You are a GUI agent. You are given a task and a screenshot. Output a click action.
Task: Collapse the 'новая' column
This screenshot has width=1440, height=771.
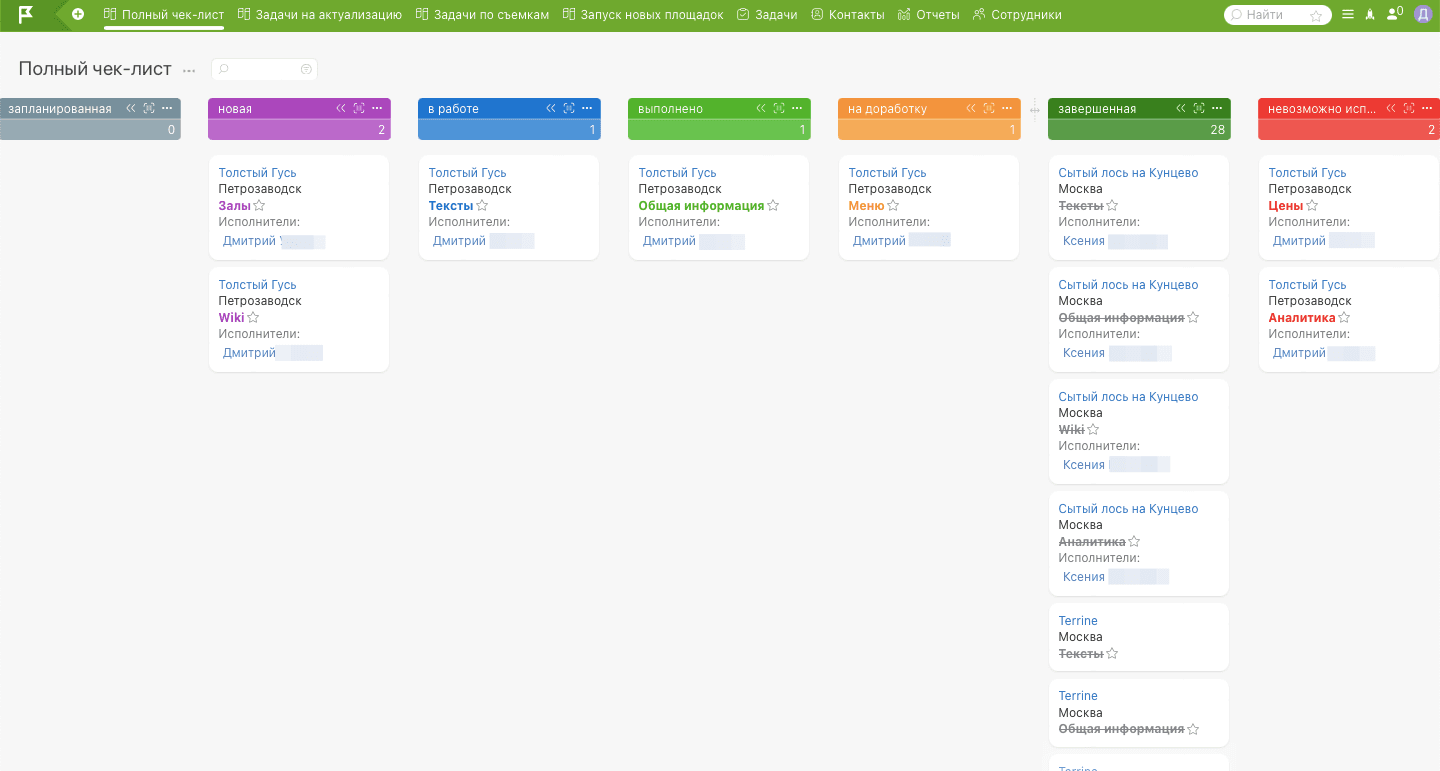(341, 108)
